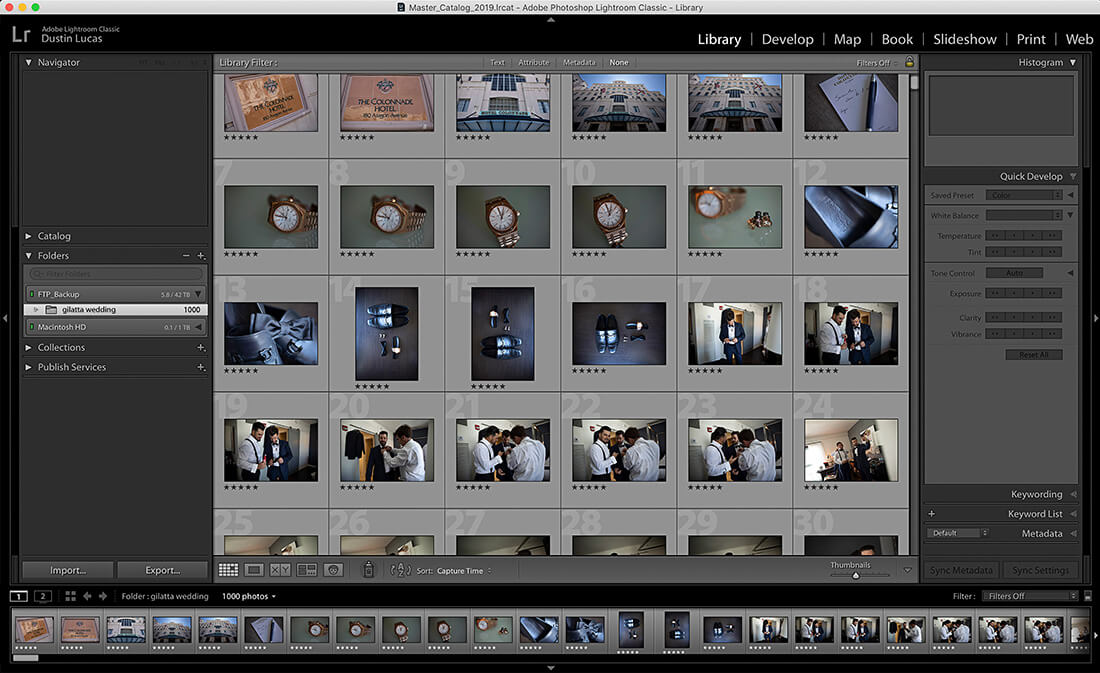Open the White Balance dropdown
The image size is (1100, 673).
[x=1024, y=215]
